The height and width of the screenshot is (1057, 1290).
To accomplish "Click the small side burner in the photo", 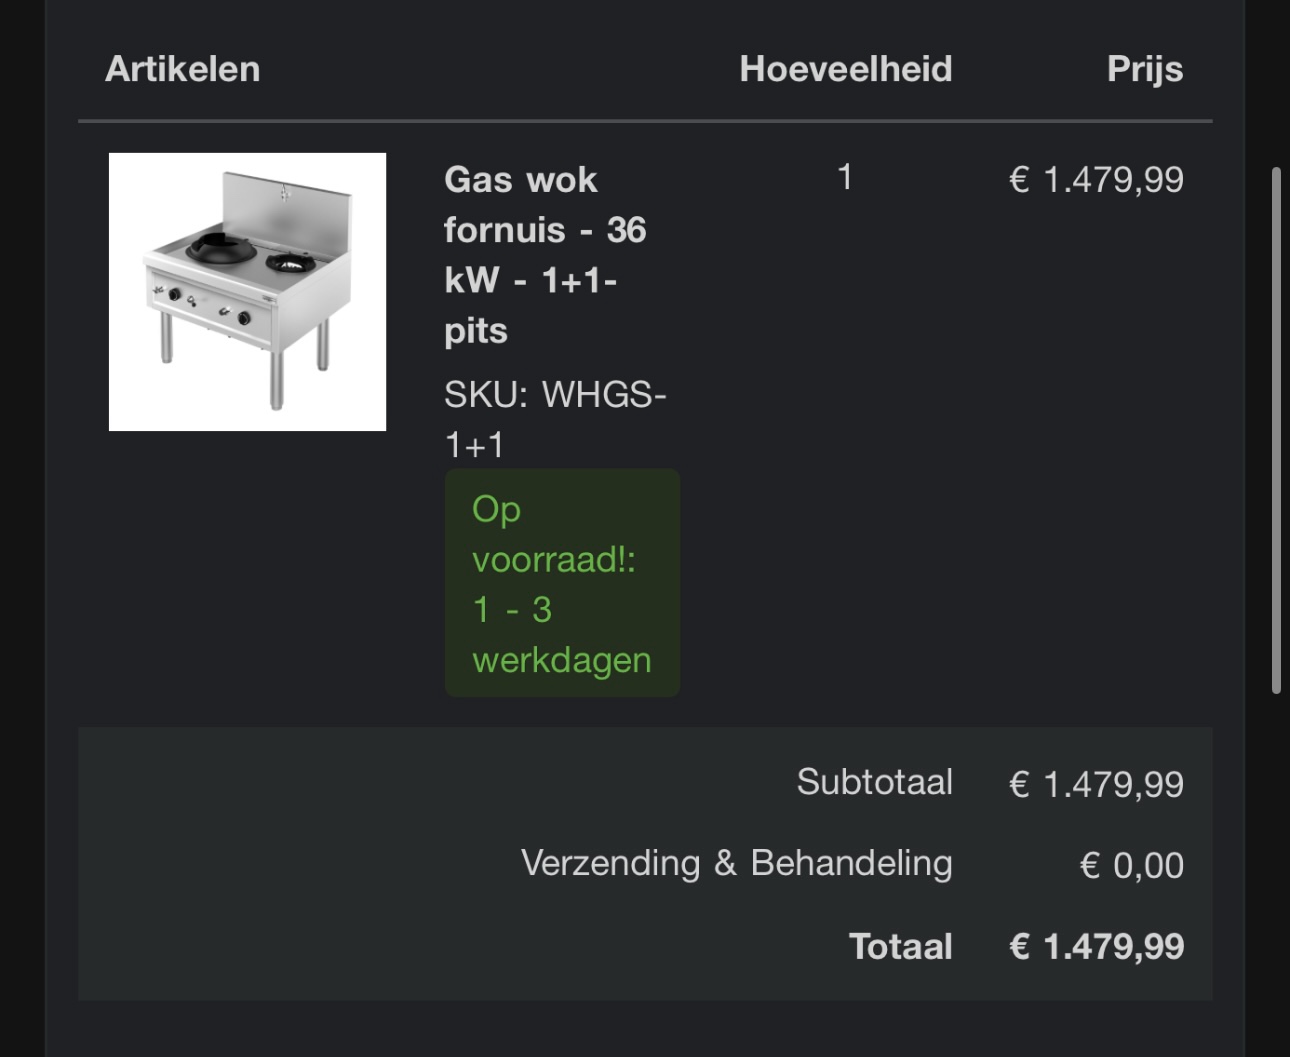I will tap(290, 264).
